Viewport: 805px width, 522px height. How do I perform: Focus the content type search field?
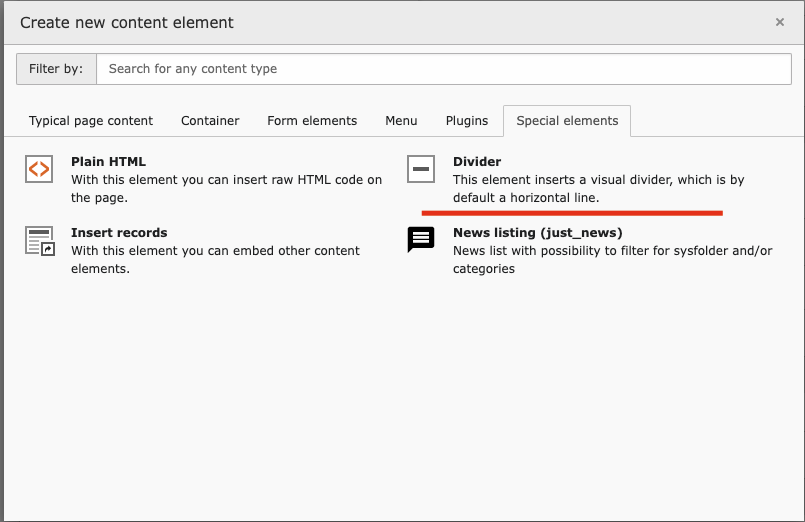point(444,69)
